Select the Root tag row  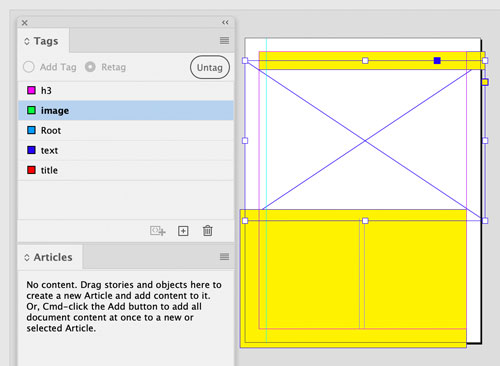(126, 130)
